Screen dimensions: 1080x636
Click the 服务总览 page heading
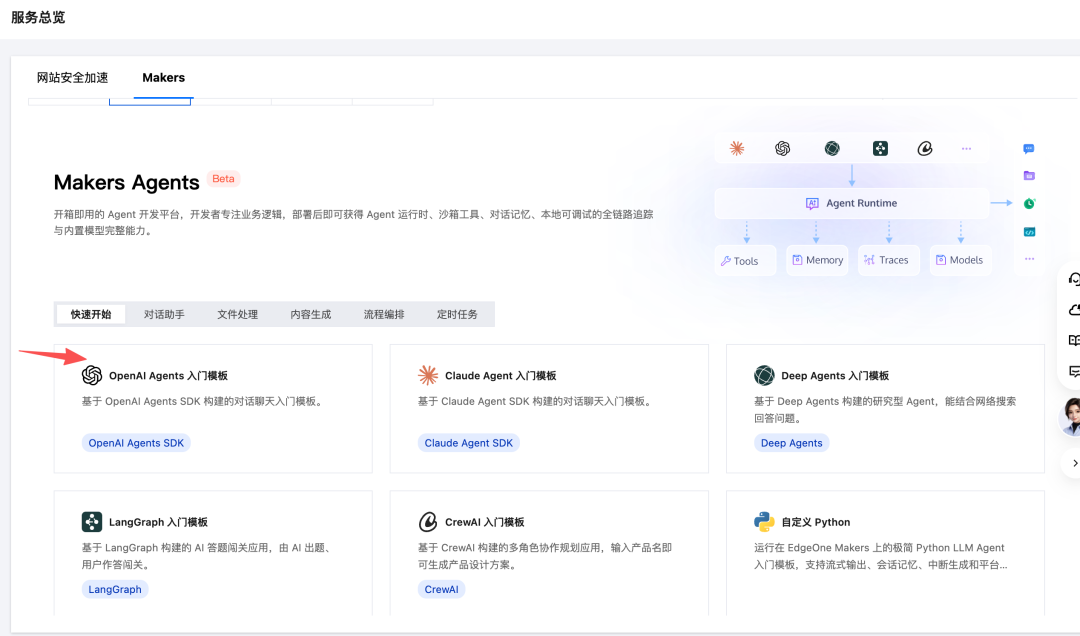38,17
